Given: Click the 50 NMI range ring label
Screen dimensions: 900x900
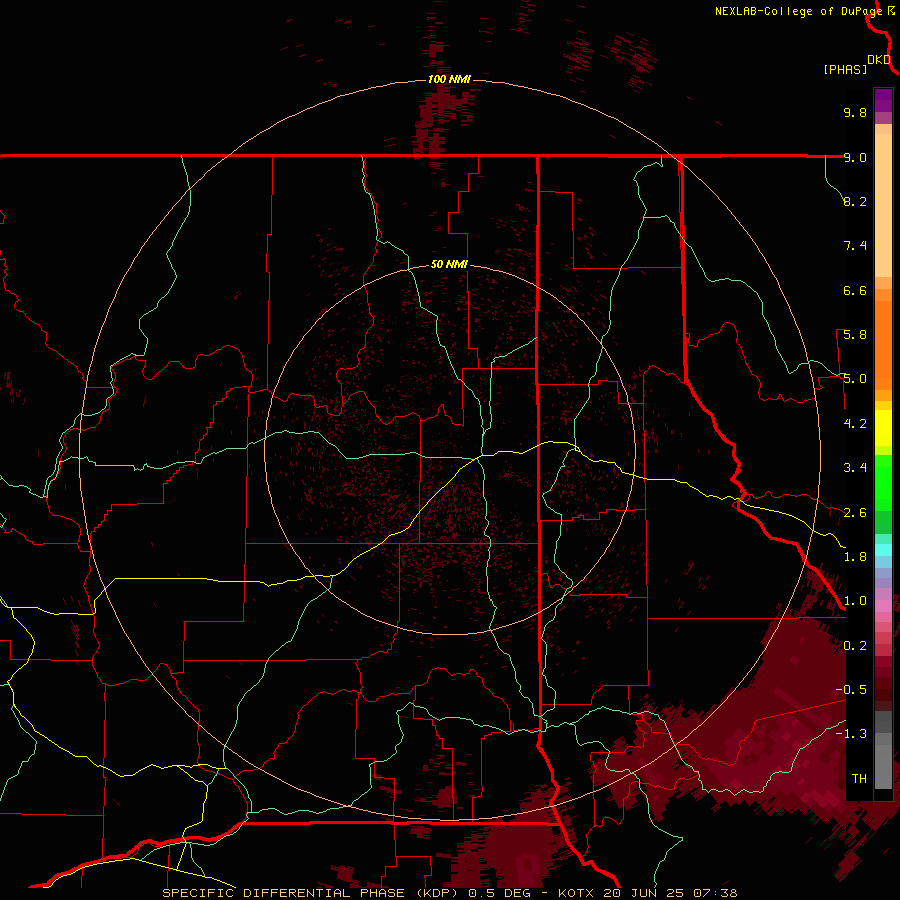Looking at the screenshot, I should point(449,265).
